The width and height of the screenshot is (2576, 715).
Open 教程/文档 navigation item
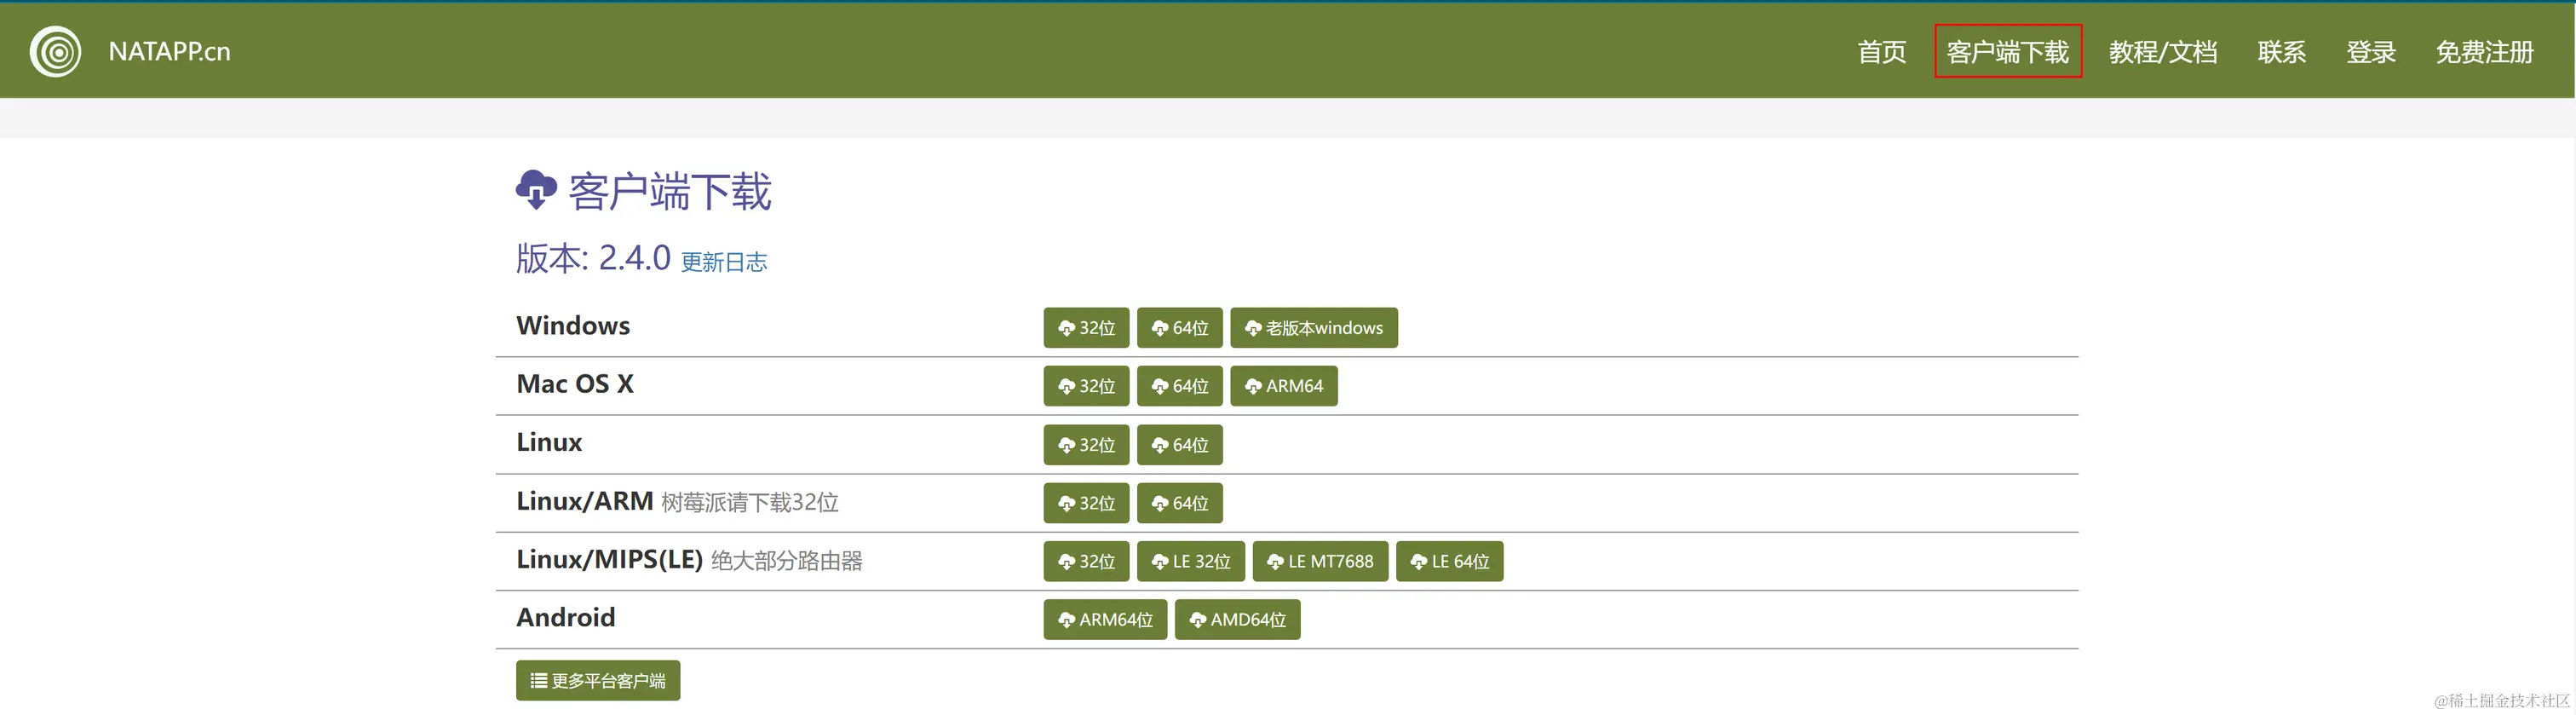pos(2163,52)
